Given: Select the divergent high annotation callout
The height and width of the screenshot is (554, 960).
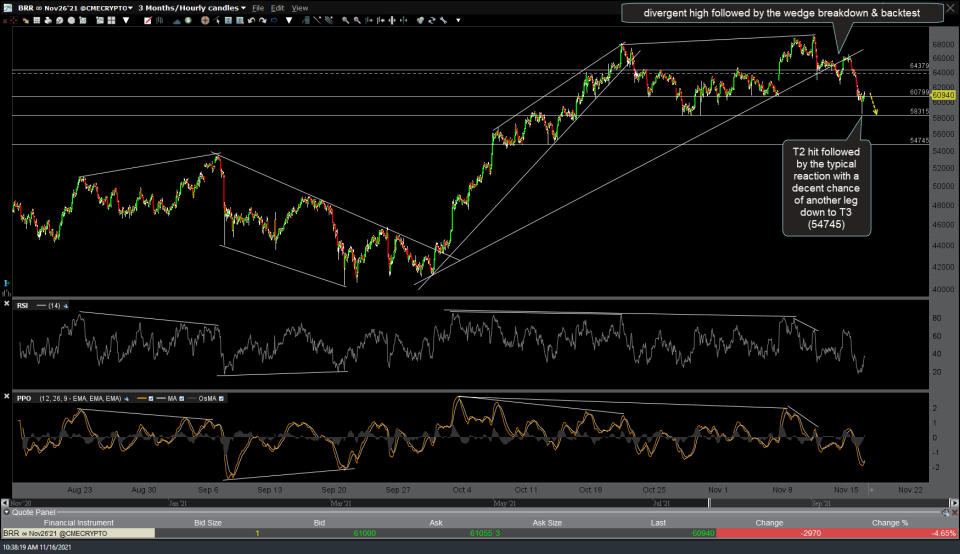Looking at the screenshot, I should (784, 13).
